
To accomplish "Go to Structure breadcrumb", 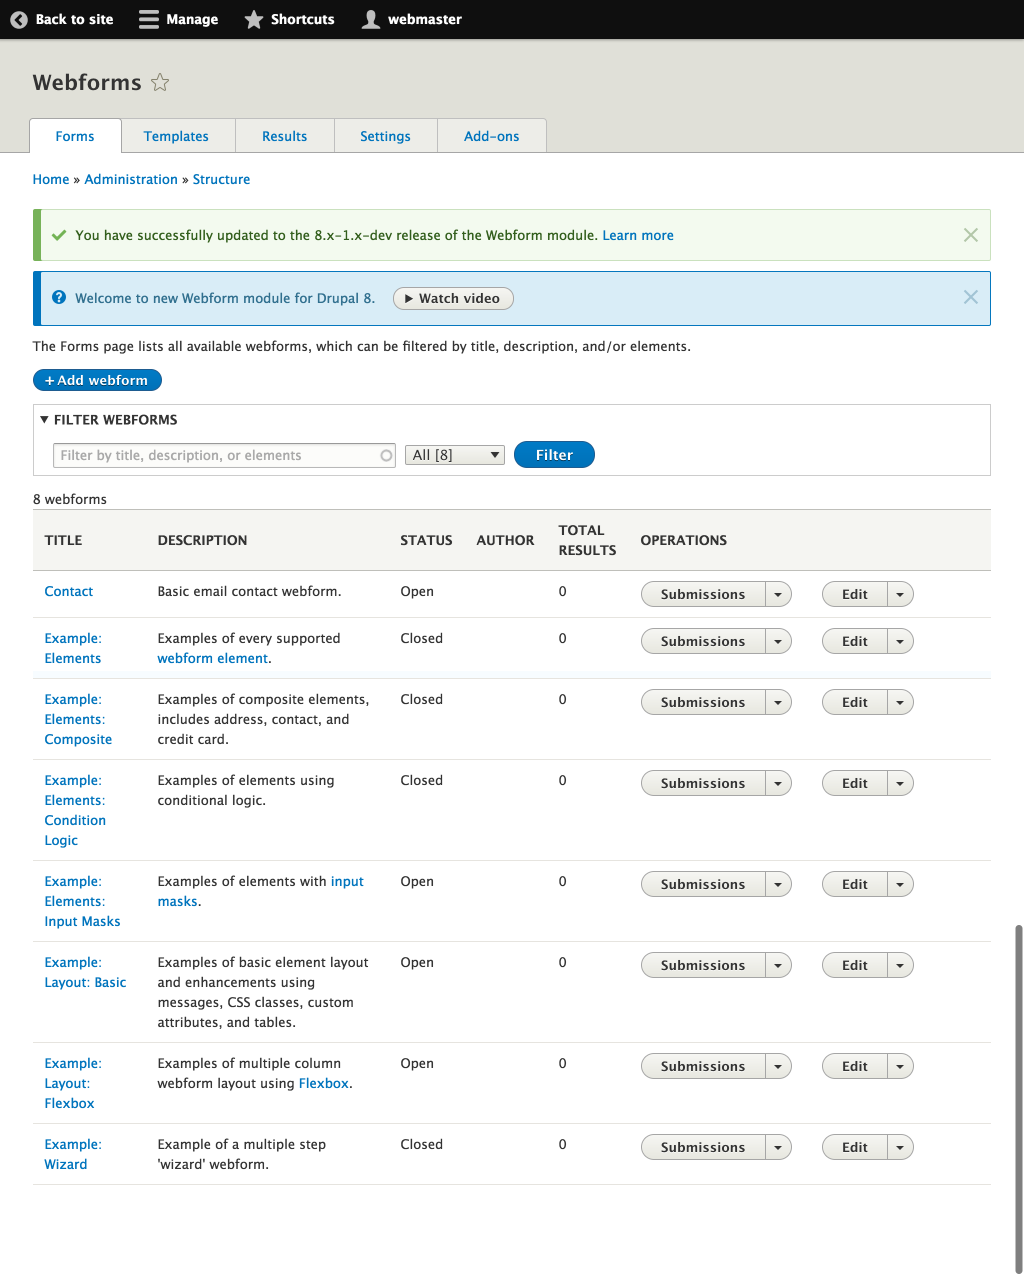I will pyautogui.click(x=221, y=179).
